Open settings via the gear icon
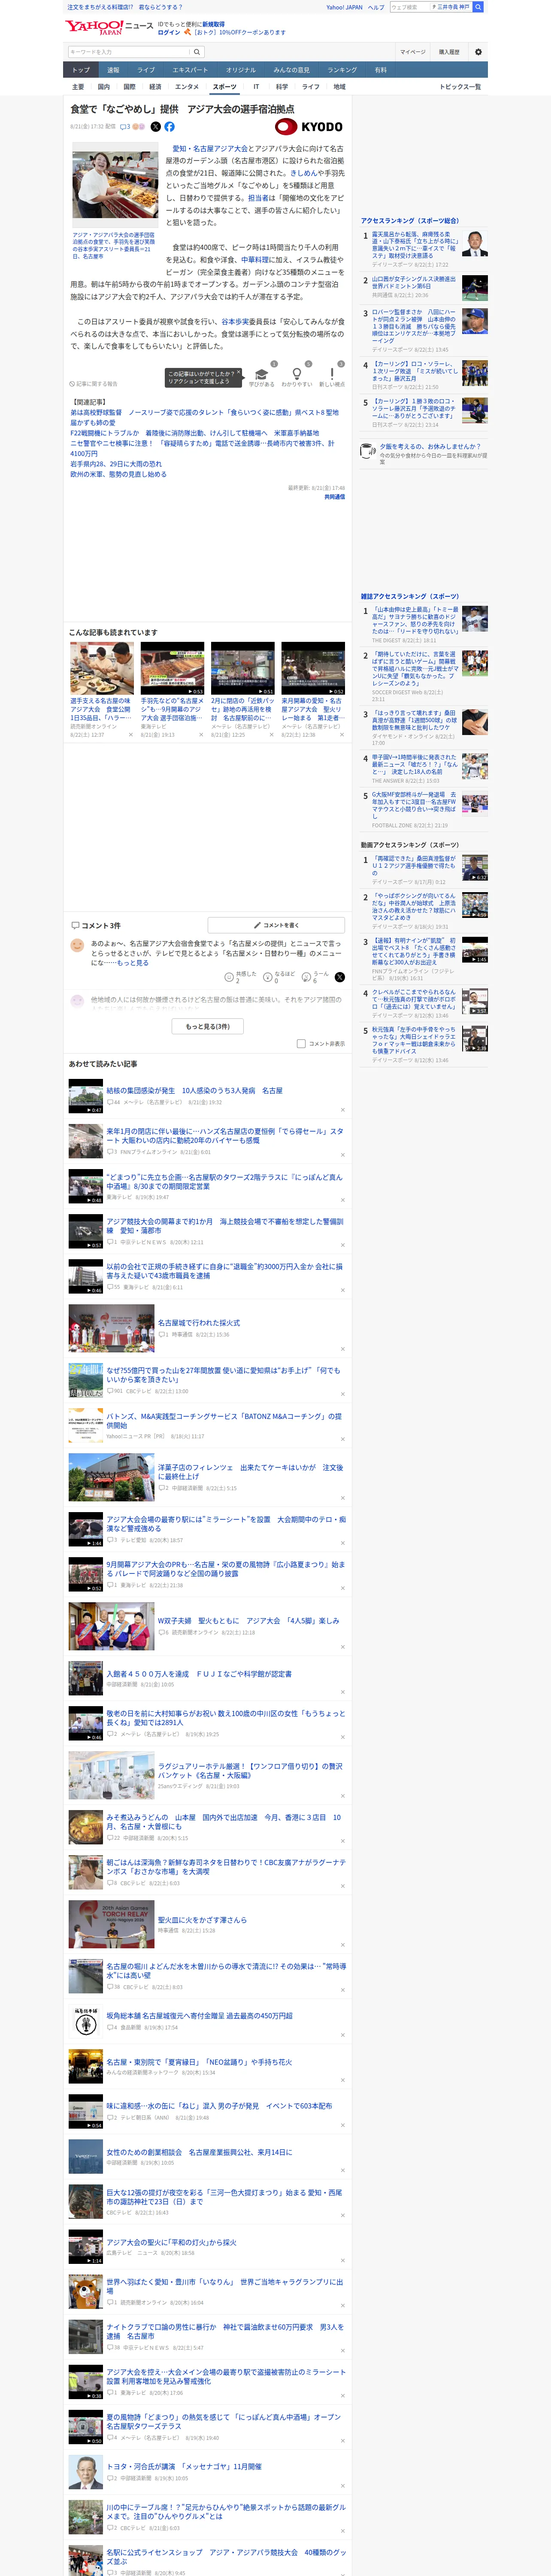Image resolution: width=551 pixels, height=2576 pixels. point(478,52)
